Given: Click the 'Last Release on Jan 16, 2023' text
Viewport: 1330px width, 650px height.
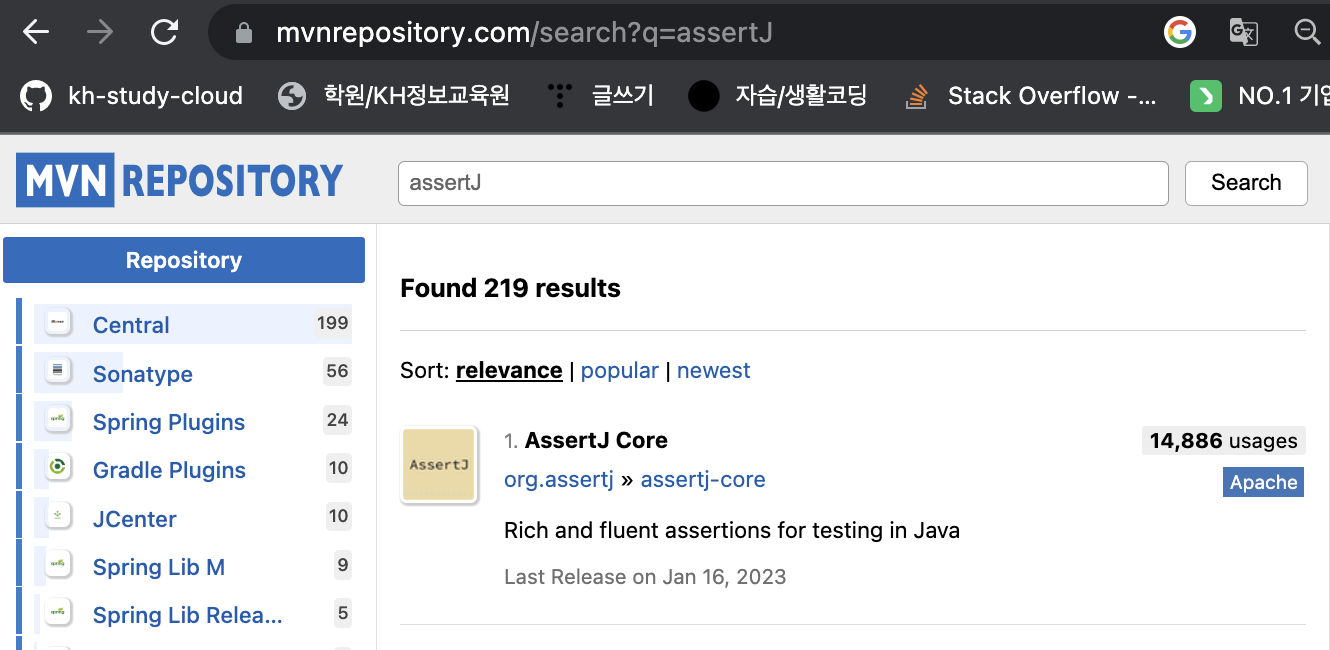Looking at the screenshot, I should tap(645, 577).
